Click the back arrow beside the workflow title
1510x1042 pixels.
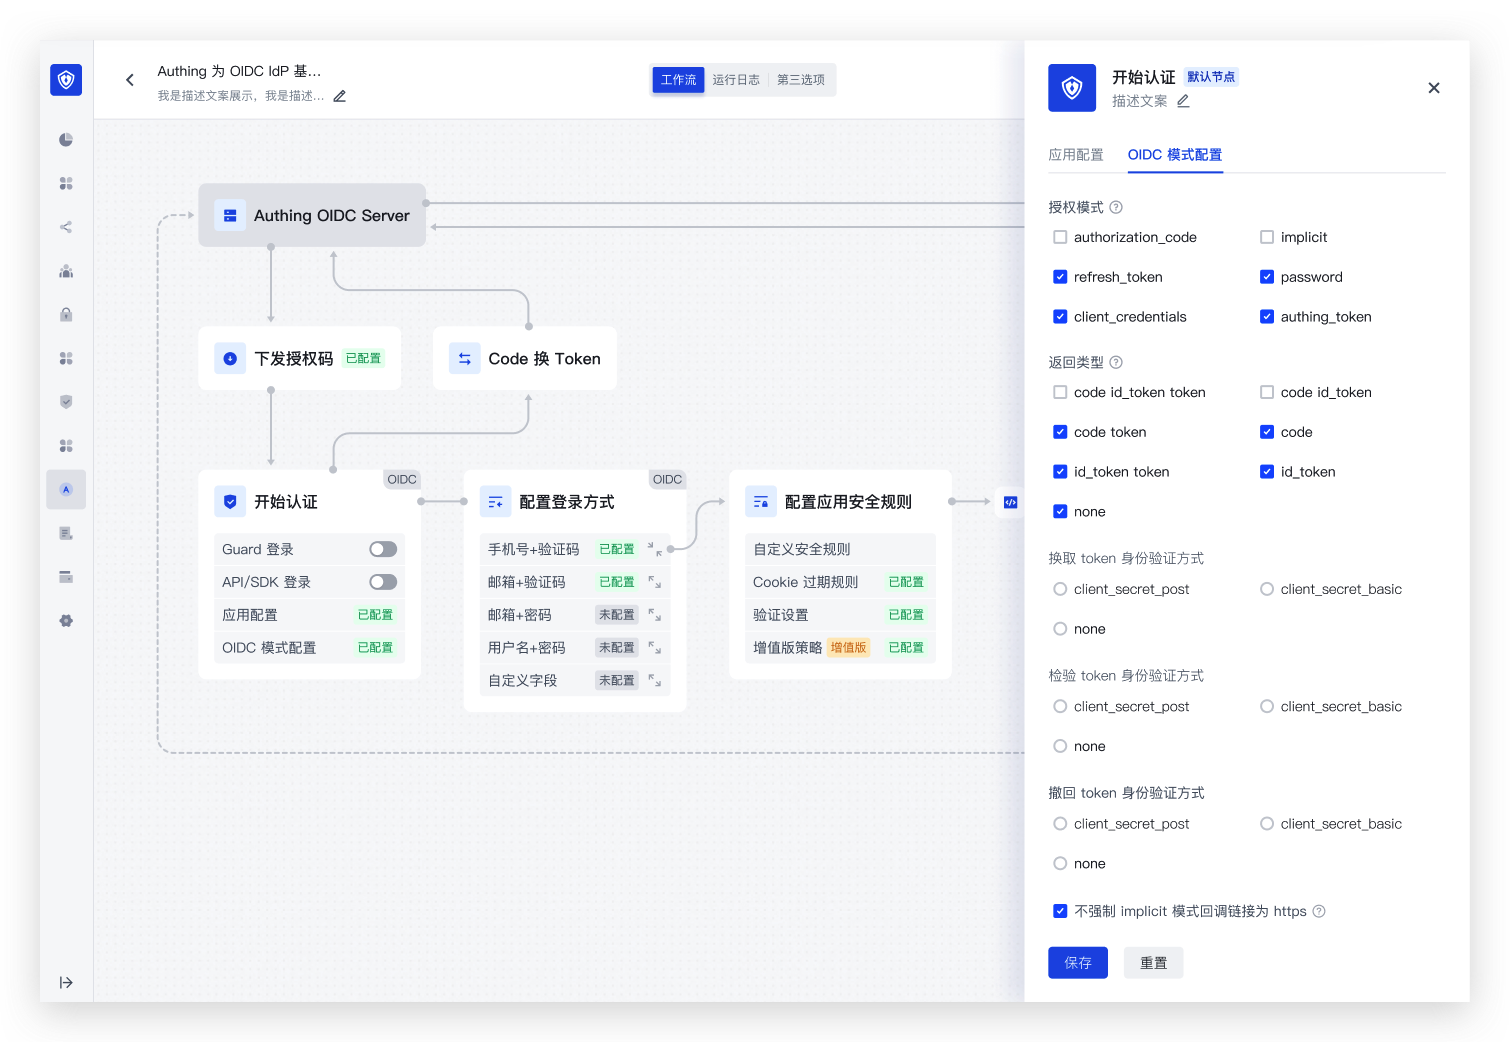pos(130,80)
